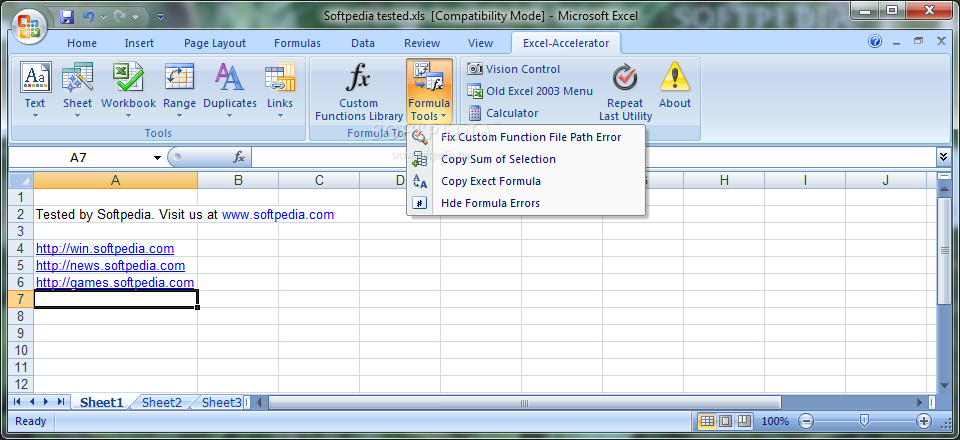Click the Office button orb
The image size is (960, 440).
[29, 26]
